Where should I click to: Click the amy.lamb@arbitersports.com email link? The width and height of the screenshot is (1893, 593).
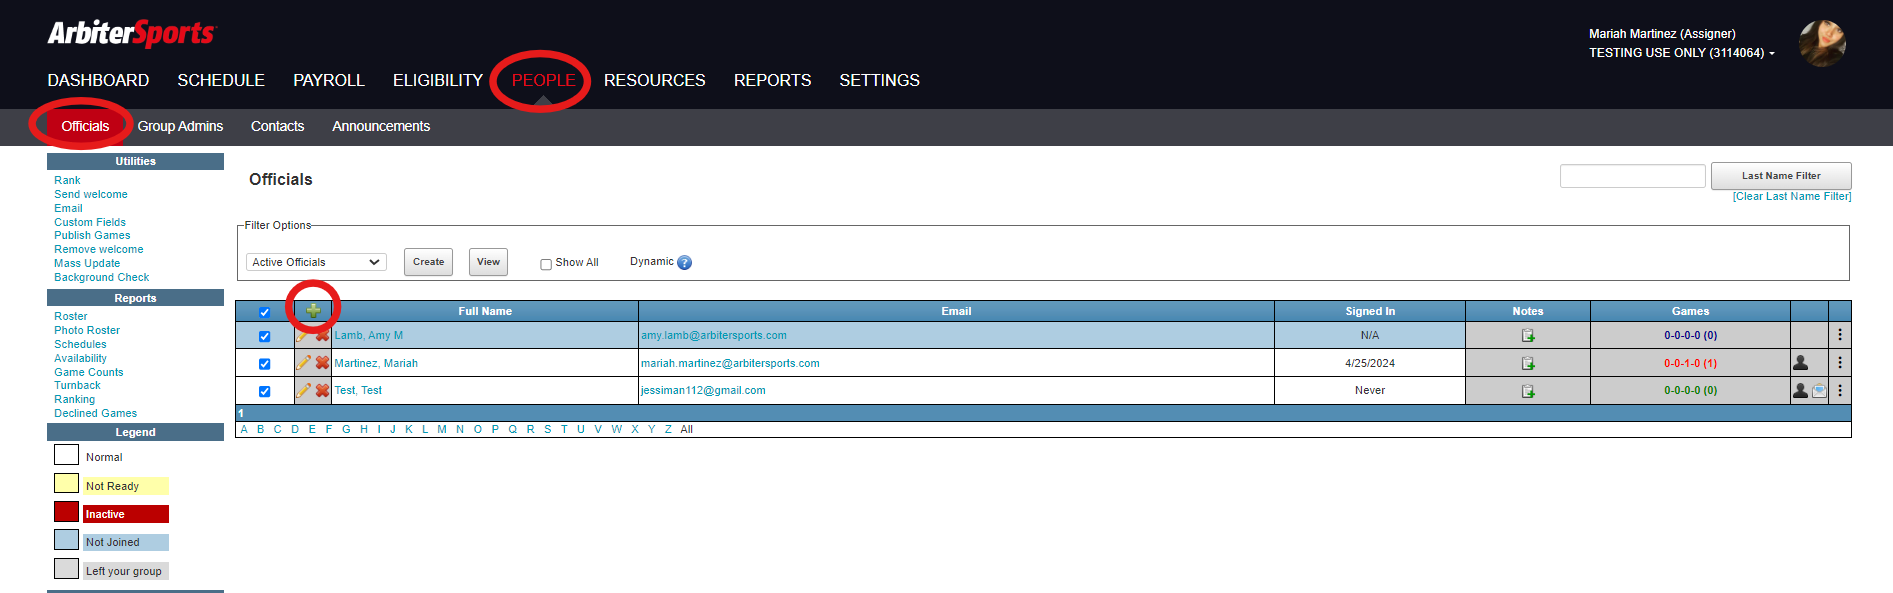click(x=714, y=336)
